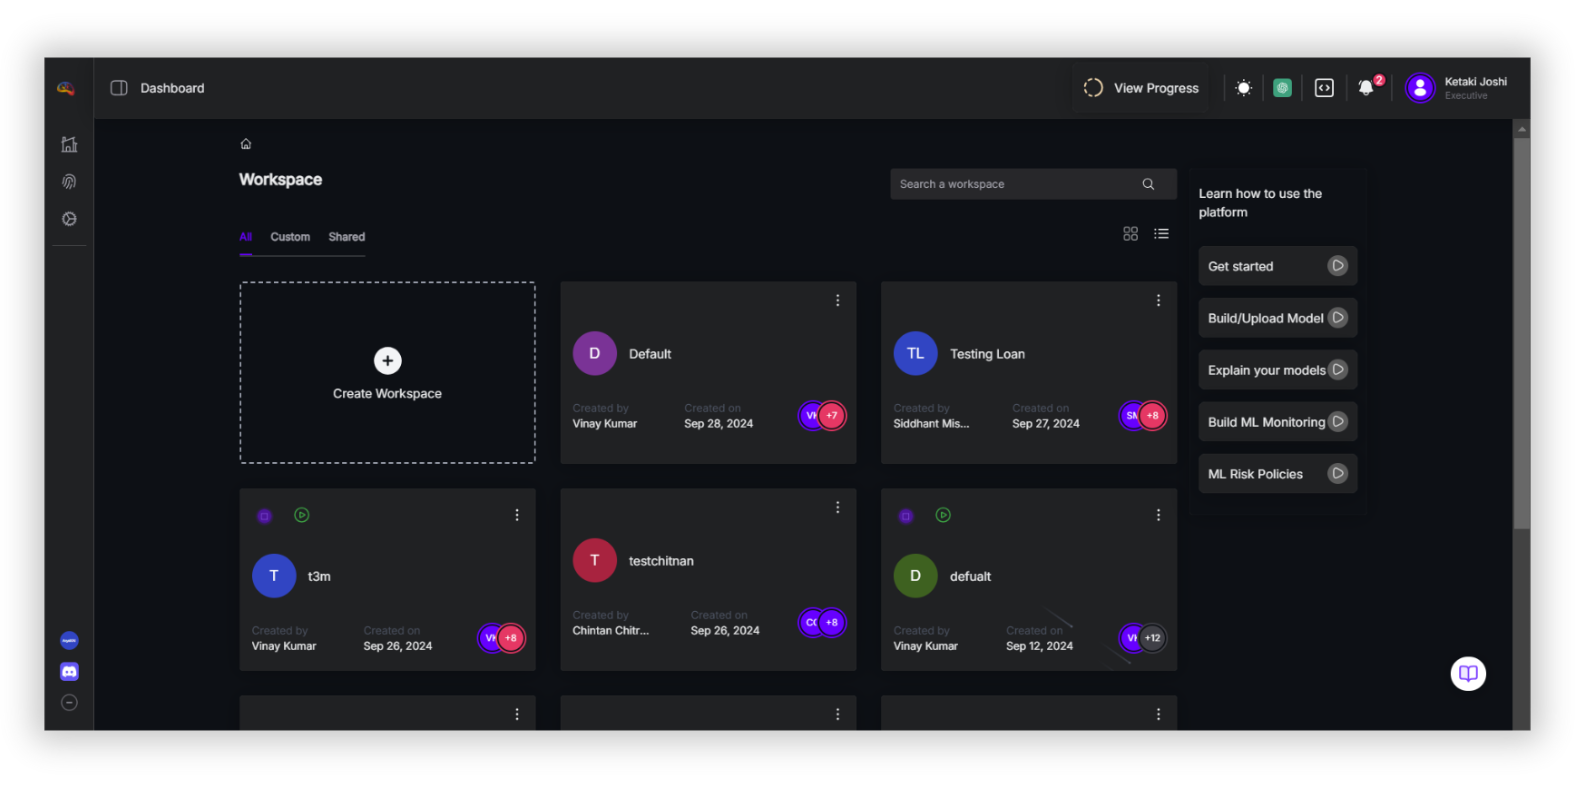This screenshot has width=1575, height=788.
Task: Open Default workspace card
Action: tap(708, 372)
